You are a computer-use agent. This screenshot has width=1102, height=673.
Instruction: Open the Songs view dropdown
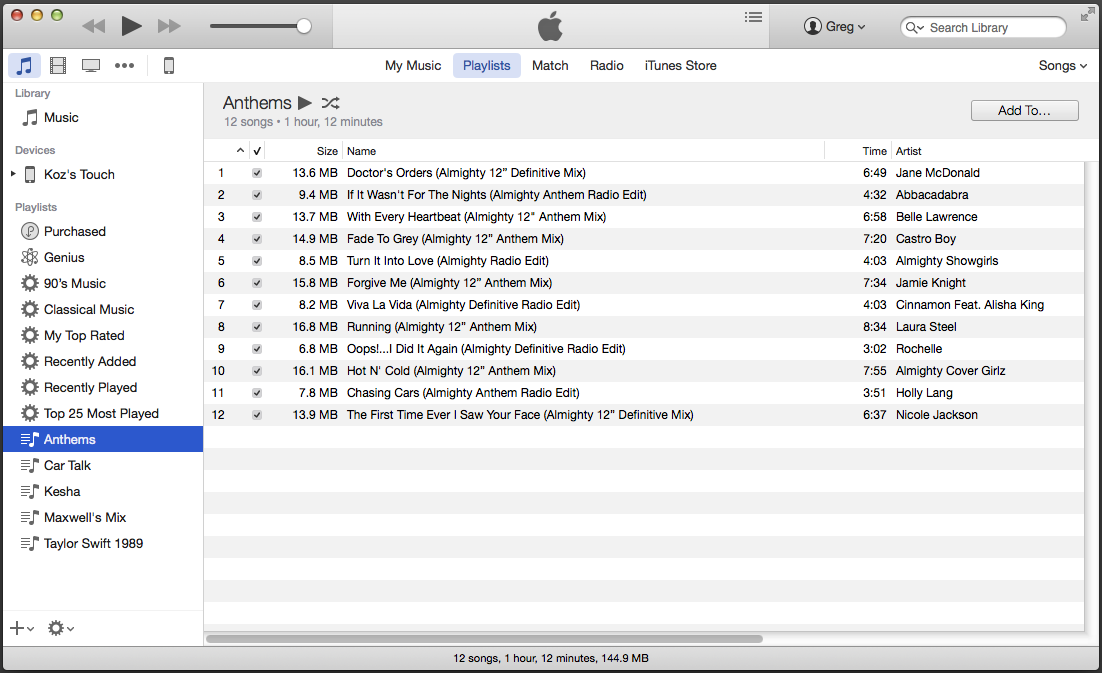(x=1063, y=65)
